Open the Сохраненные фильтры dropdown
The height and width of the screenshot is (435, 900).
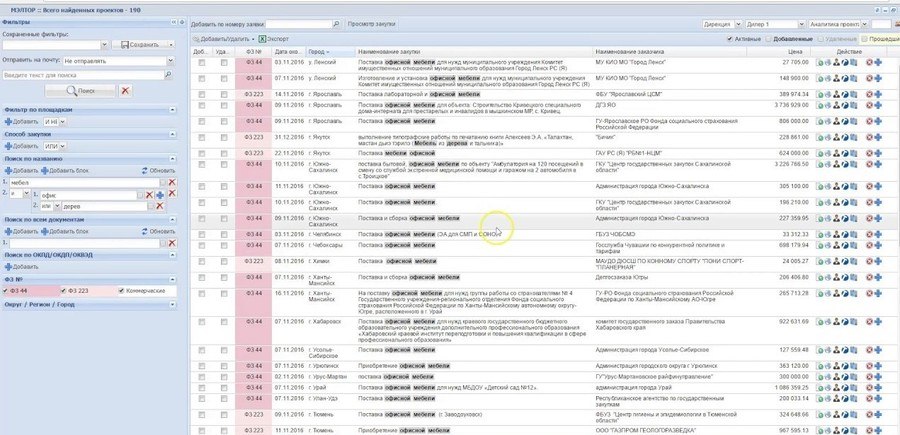104,45
